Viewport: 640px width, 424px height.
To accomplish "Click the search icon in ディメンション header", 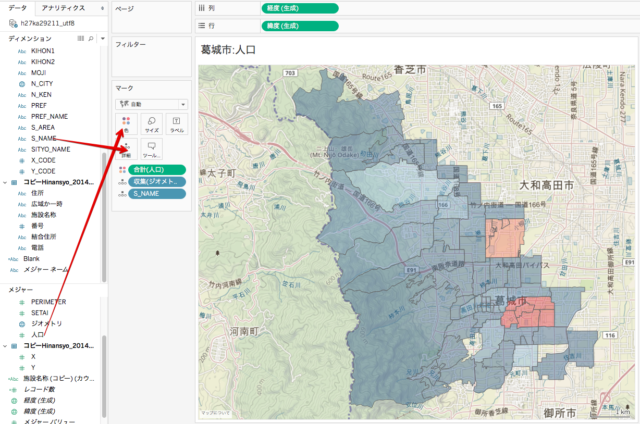I will [x=90, y=38].
